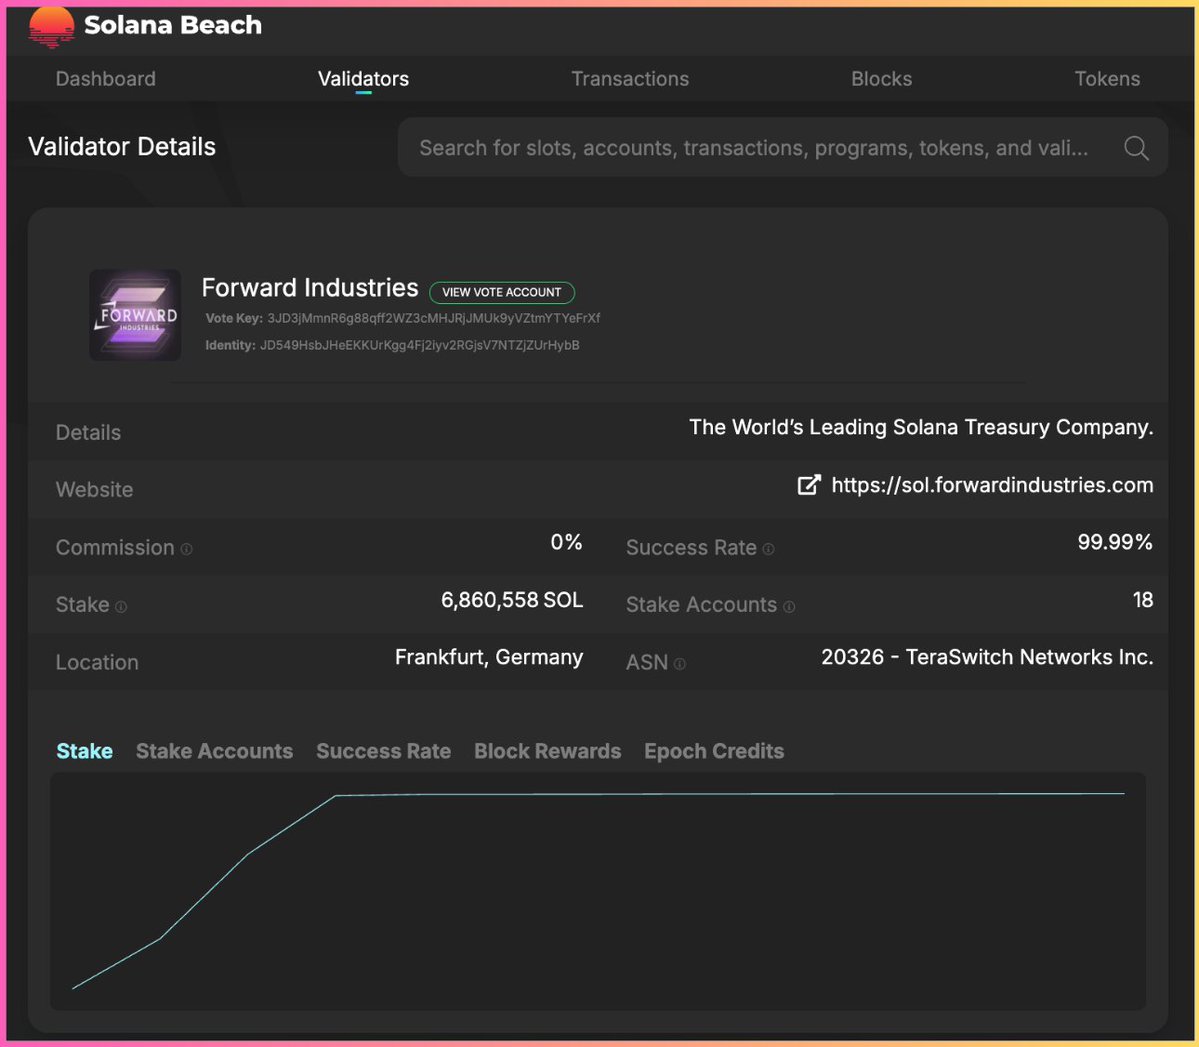Focus the search slots and accounts field
Viewport: 1199px width, 1047px height.
tap(782, 148)
